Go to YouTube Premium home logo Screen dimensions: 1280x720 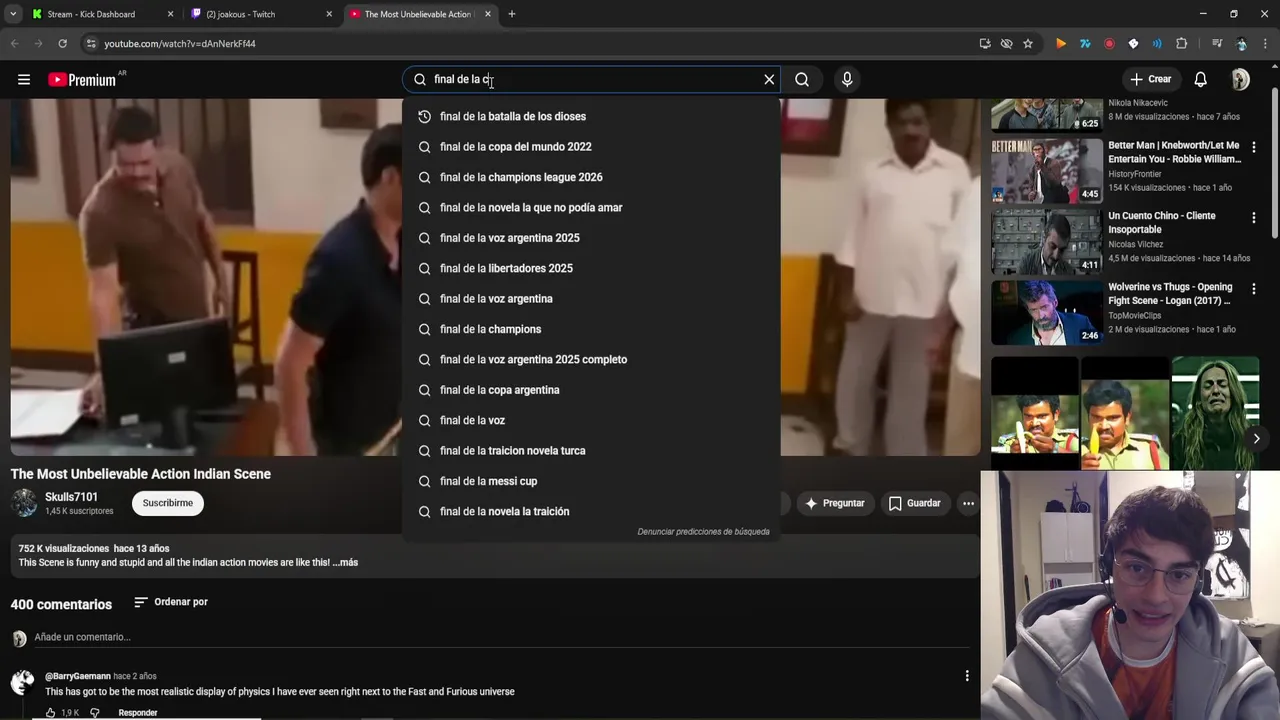(x=82, y=80)
